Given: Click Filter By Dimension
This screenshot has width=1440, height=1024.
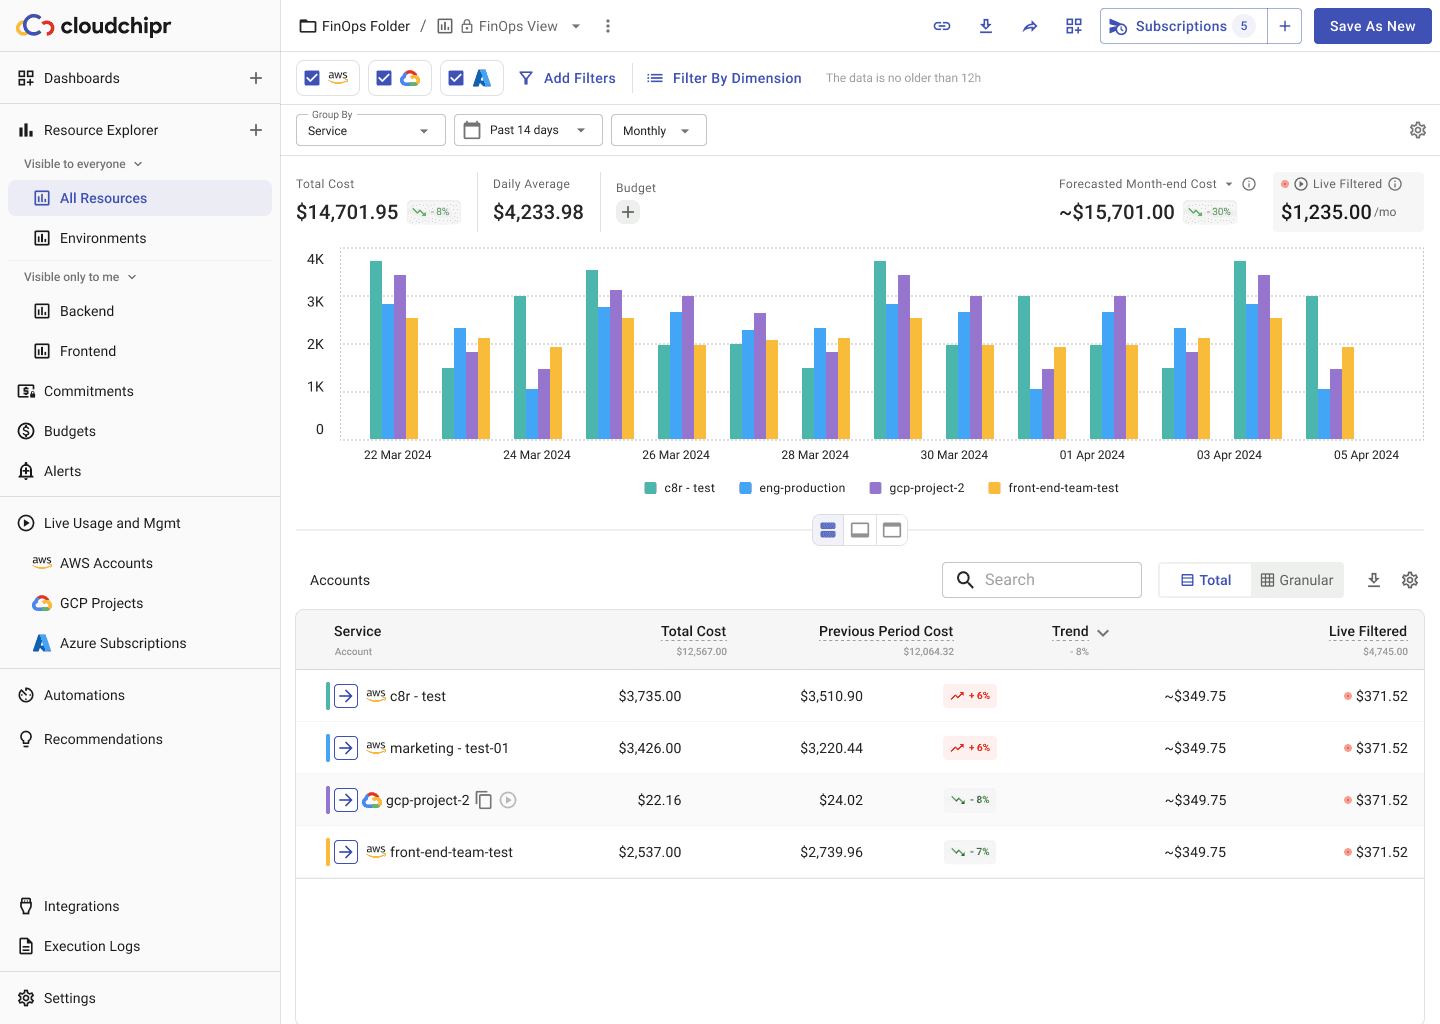Looking at the screenshot, I should tap(724, 78).
